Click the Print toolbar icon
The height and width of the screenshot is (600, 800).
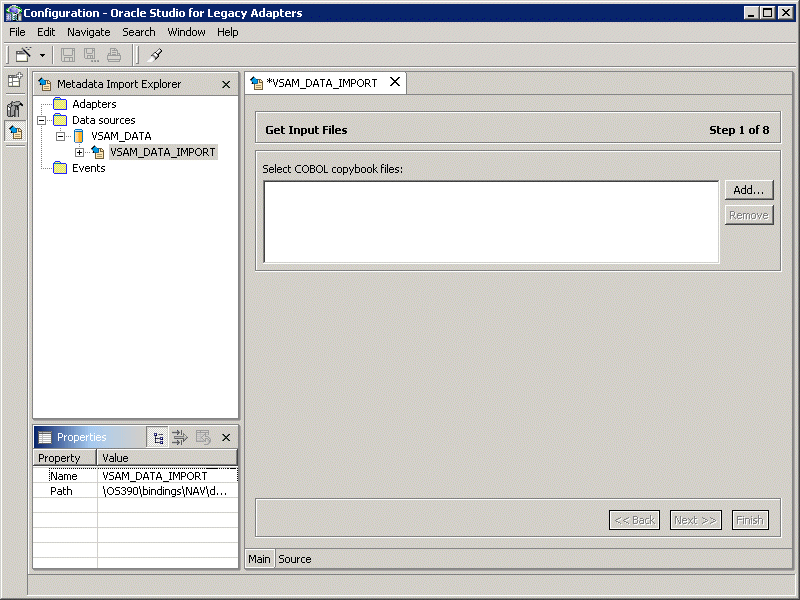click(114, 55)
